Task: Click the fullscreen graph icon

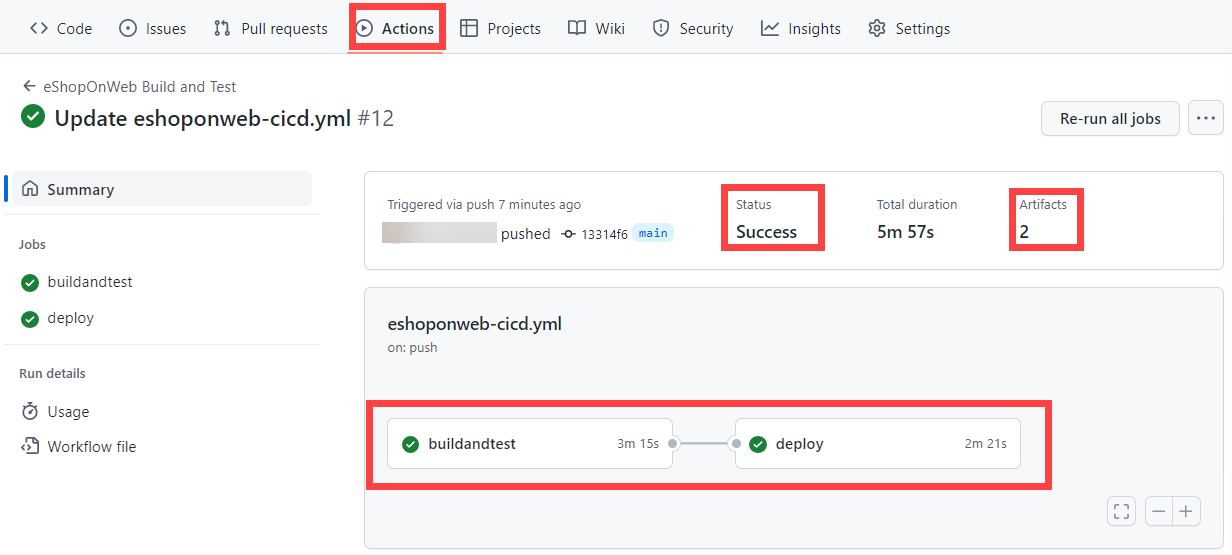Action: point(1122,511)
